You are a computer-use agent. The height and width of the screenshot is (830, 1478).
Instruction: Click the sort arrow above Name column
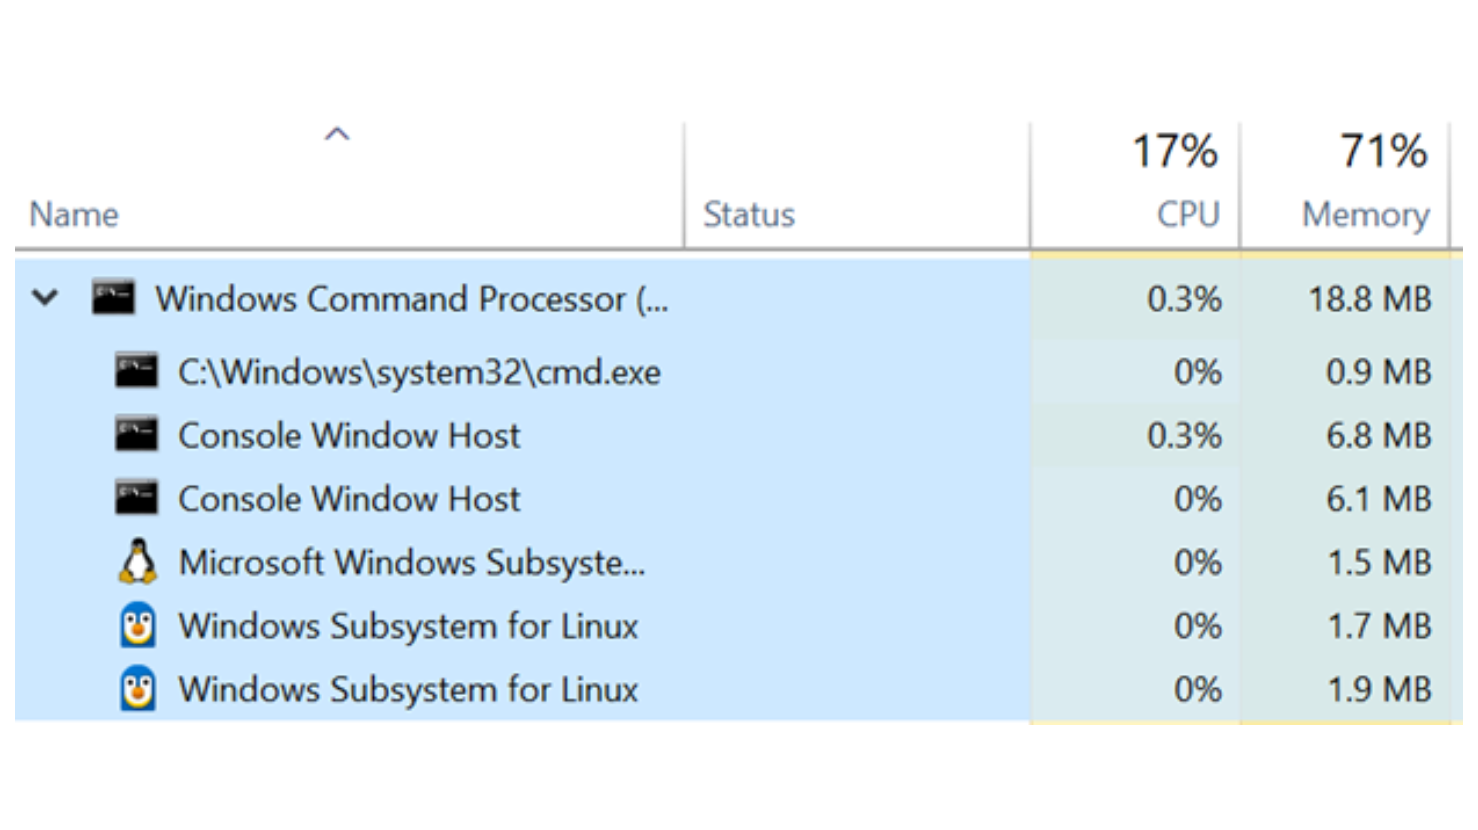coord(337,134)
